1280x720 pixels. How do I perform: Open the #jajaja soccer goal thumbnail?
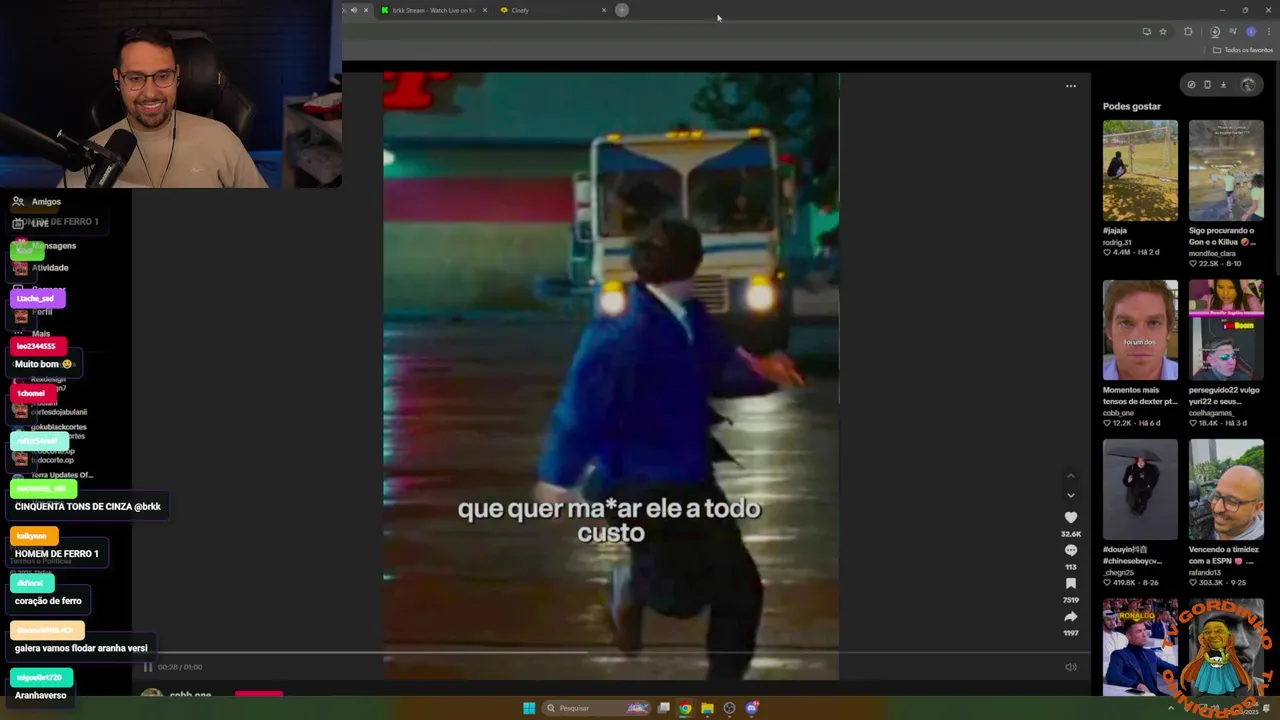click(x=1140, y=171)
